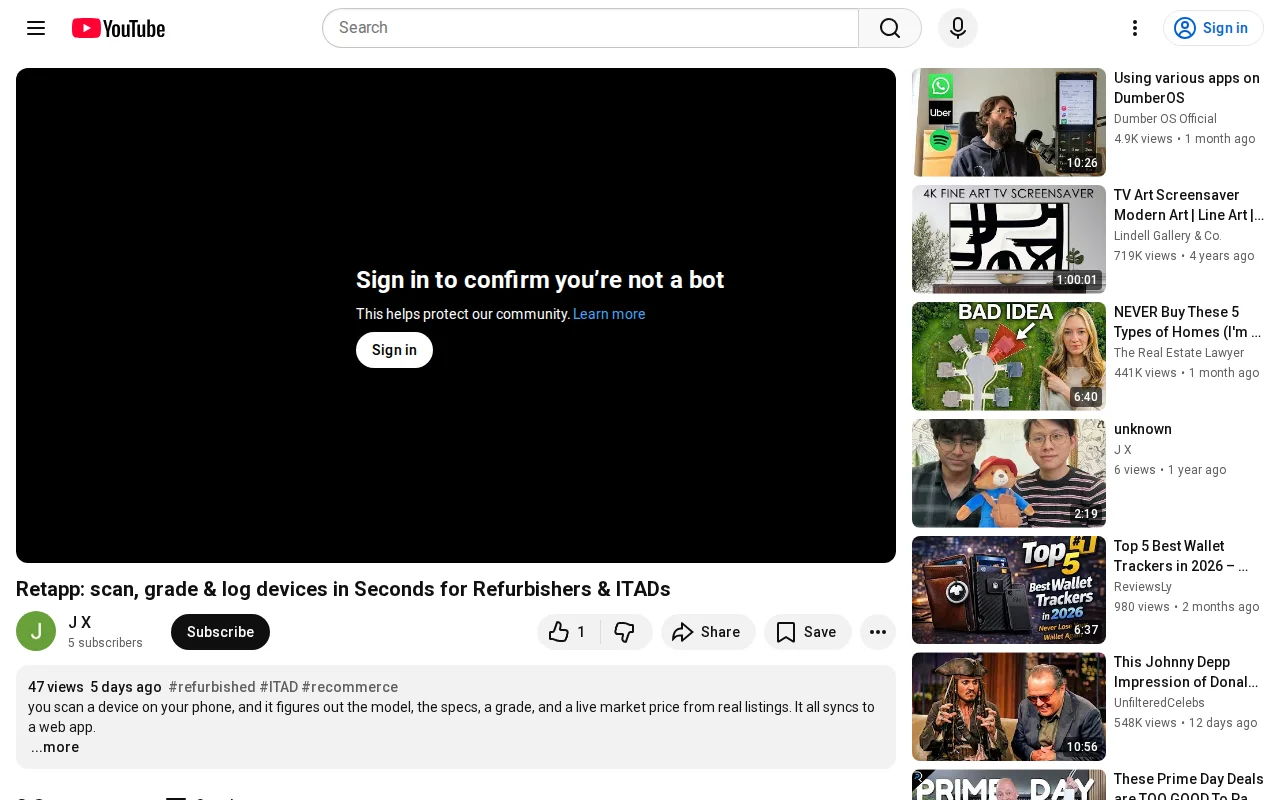Open DumberOS apps video thumbnail

point(1009,122)
